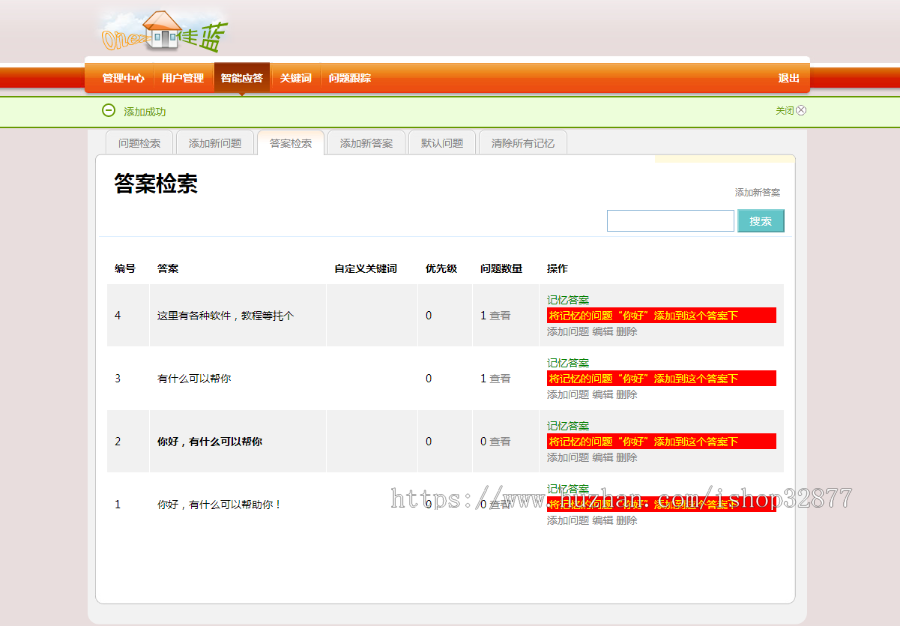Viewport: 900px width, 626px height.
Task: Click 删除 in row 1
Action: coord(627,521)
